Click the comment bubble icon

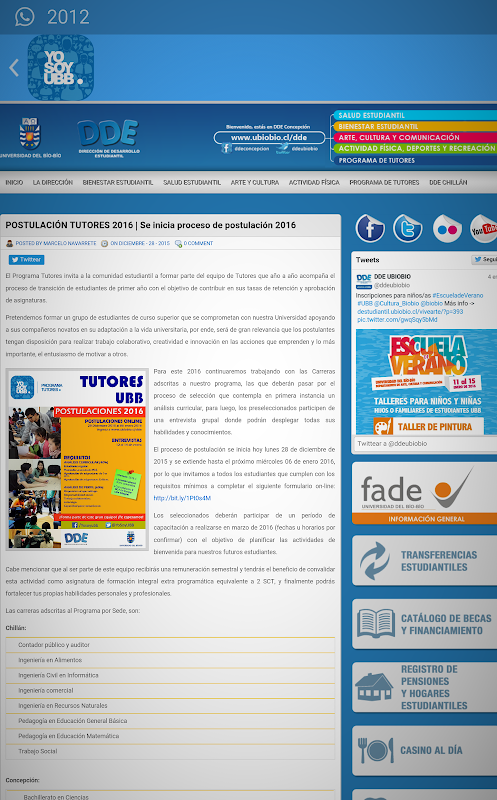(178, 243)
